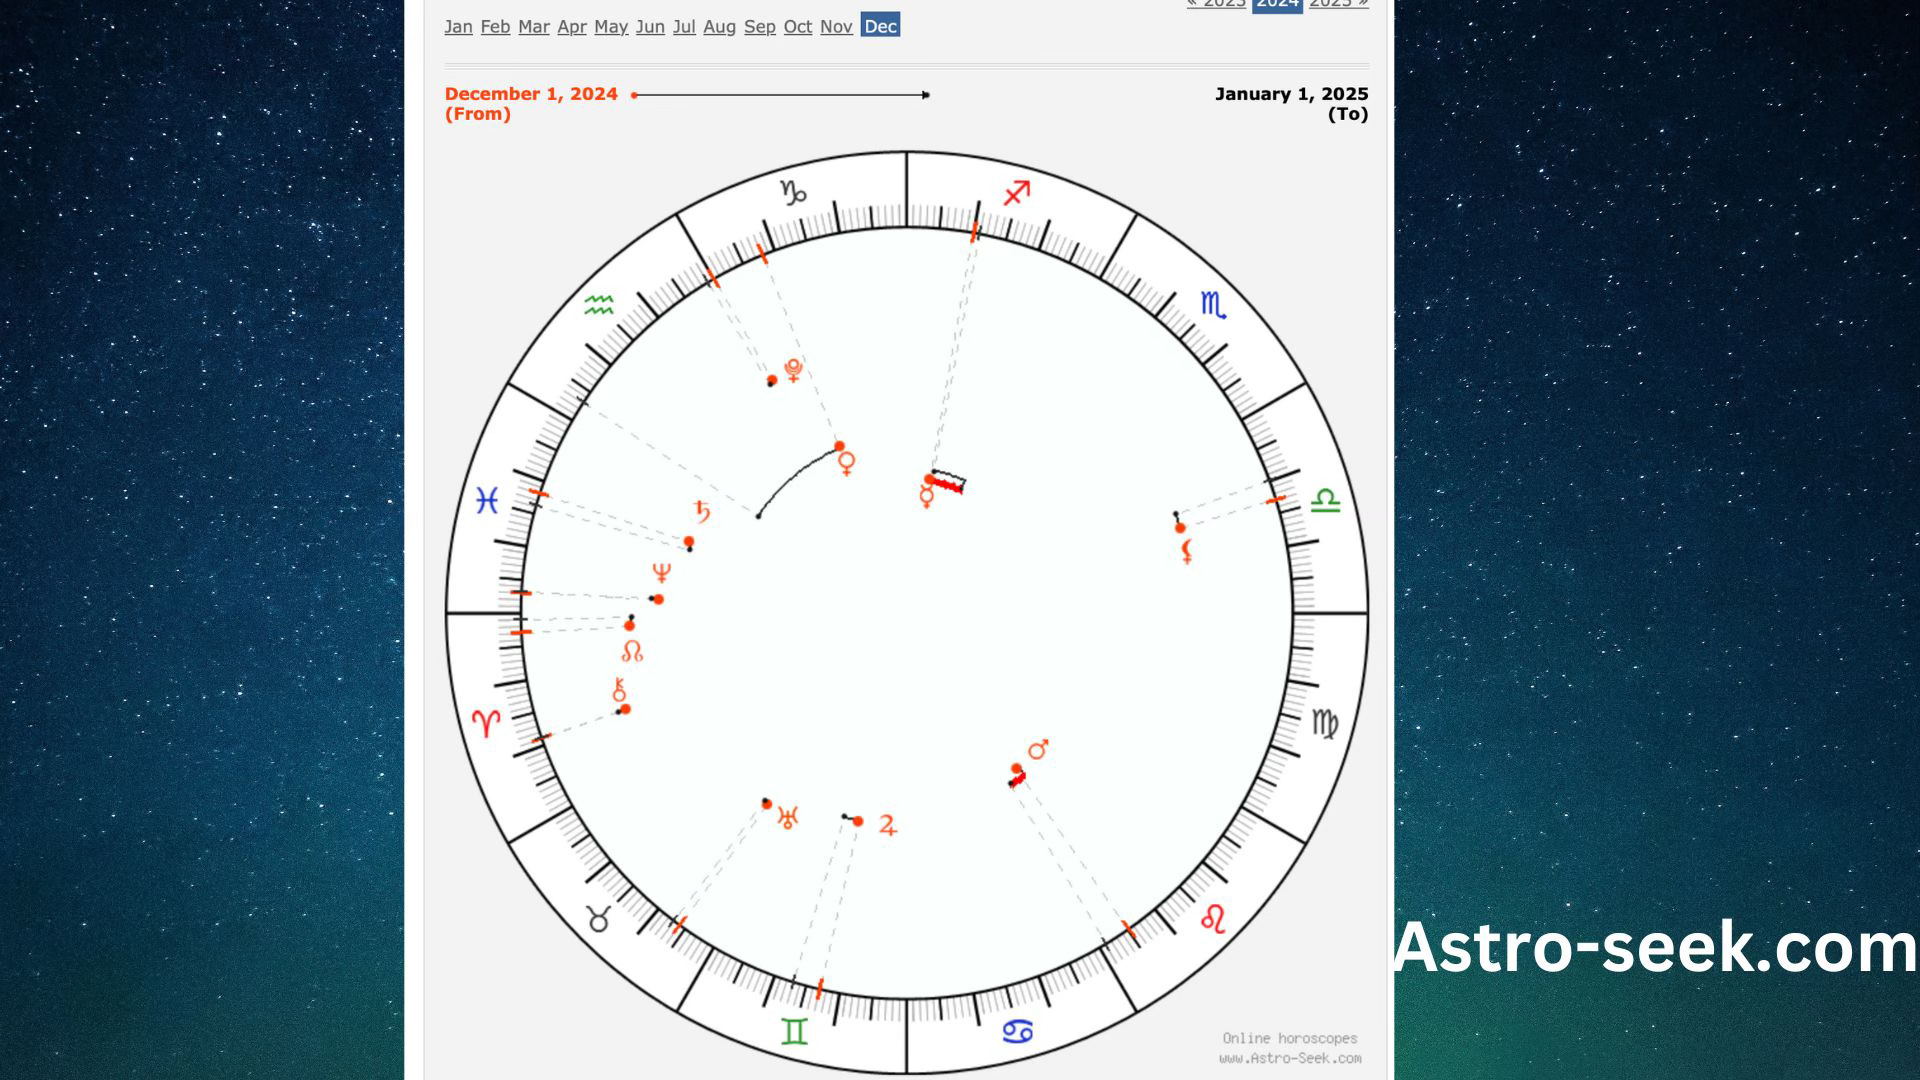This screenshot has height=1080, width=1920.
Task: Click the From marker on the date range arrow
Action: (x=633, y=94)
